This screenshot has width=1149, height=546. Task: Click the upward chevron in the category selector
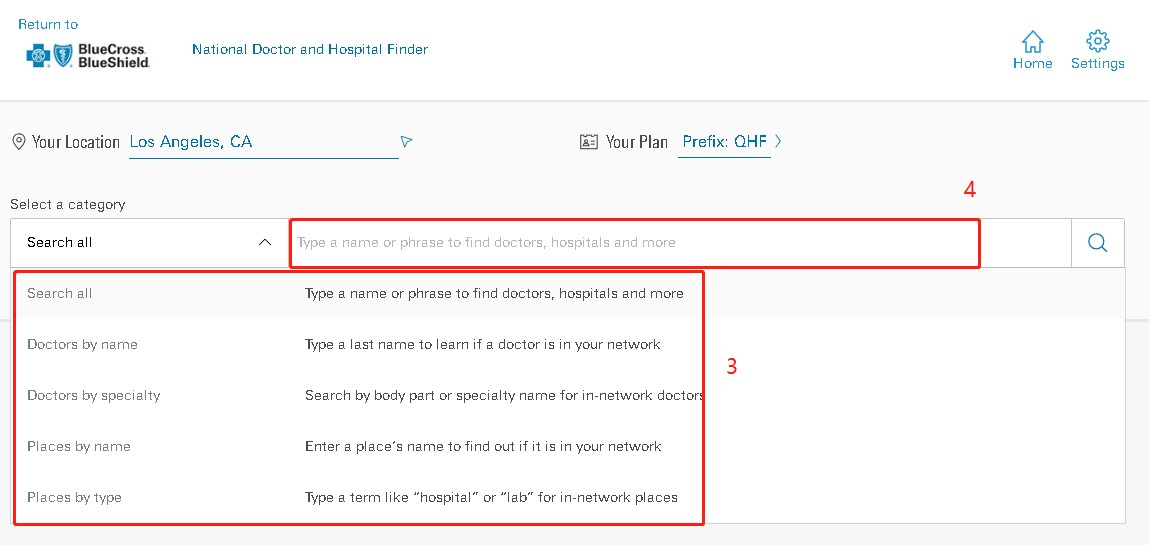pyautogui.click(x=265, y=243)
